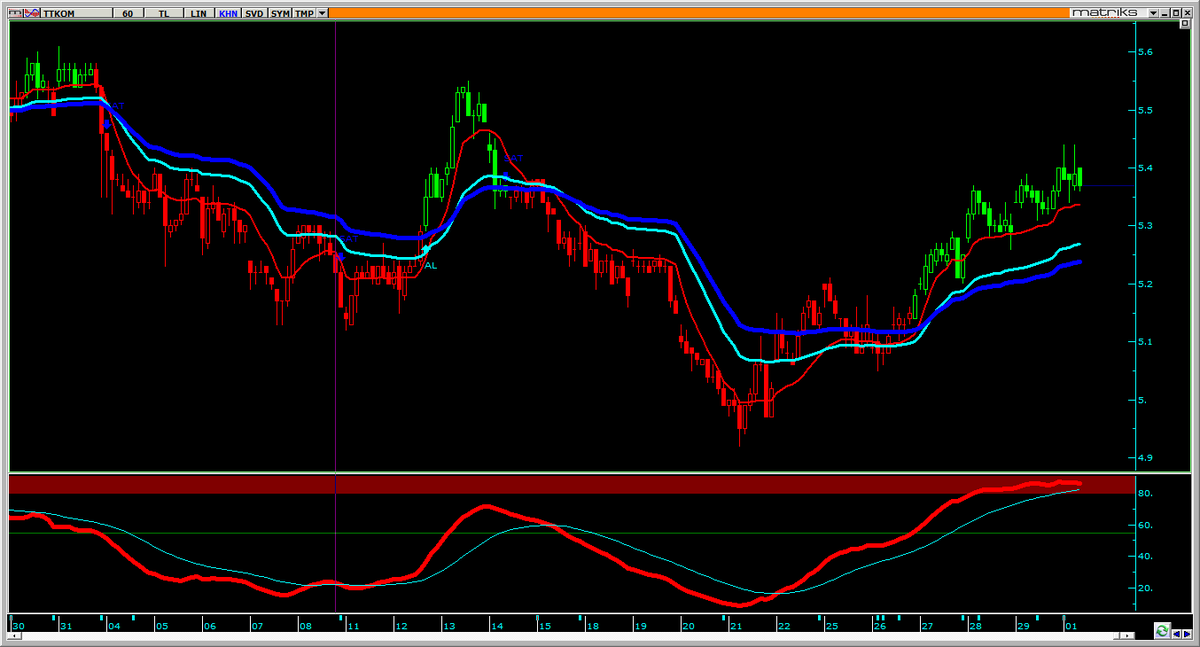1200x647 pixels.
Task: Open the dropdown arrow beside matriks logo
Action: (x=1153, y=13)
